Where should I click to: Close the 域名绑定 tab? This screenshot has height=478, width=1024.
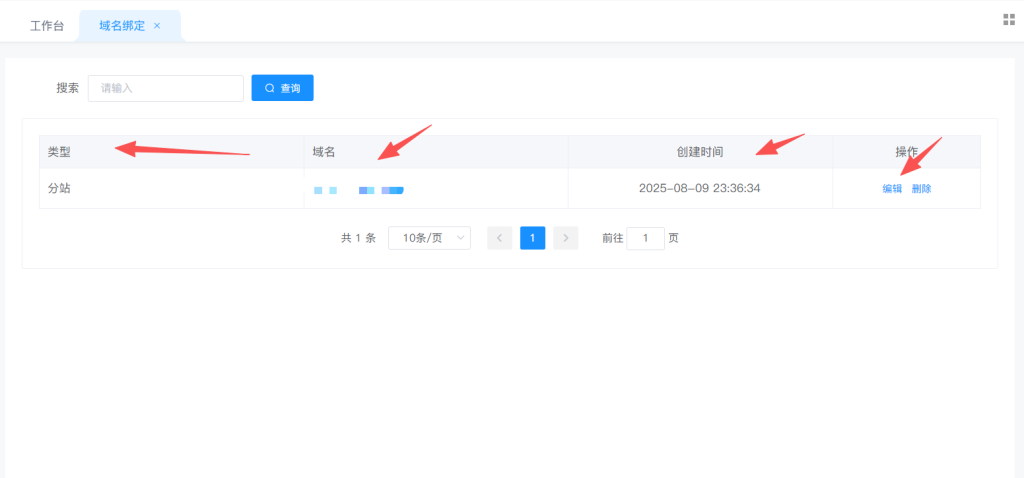tap(157, 26)
